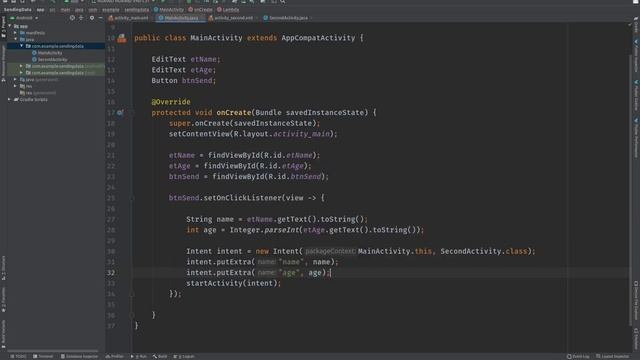Open the Device File Explorer panel
Image resolution: width=640 pixels, height=360 pixels.
636,301
